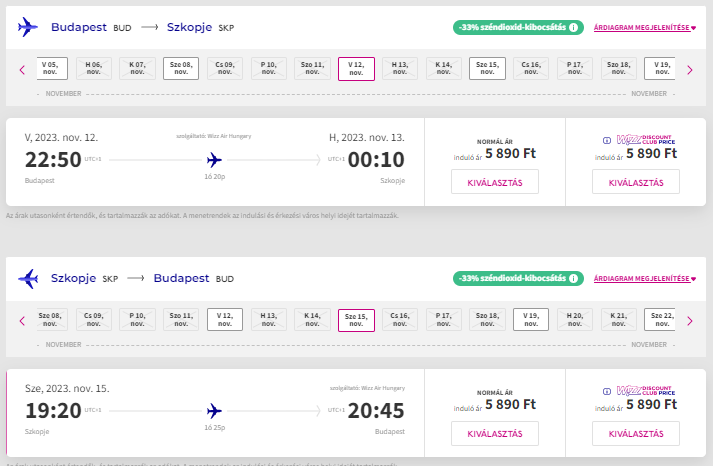Expand outbound 'Árdiagram megjelenítése' price chart

pos(644,28)
